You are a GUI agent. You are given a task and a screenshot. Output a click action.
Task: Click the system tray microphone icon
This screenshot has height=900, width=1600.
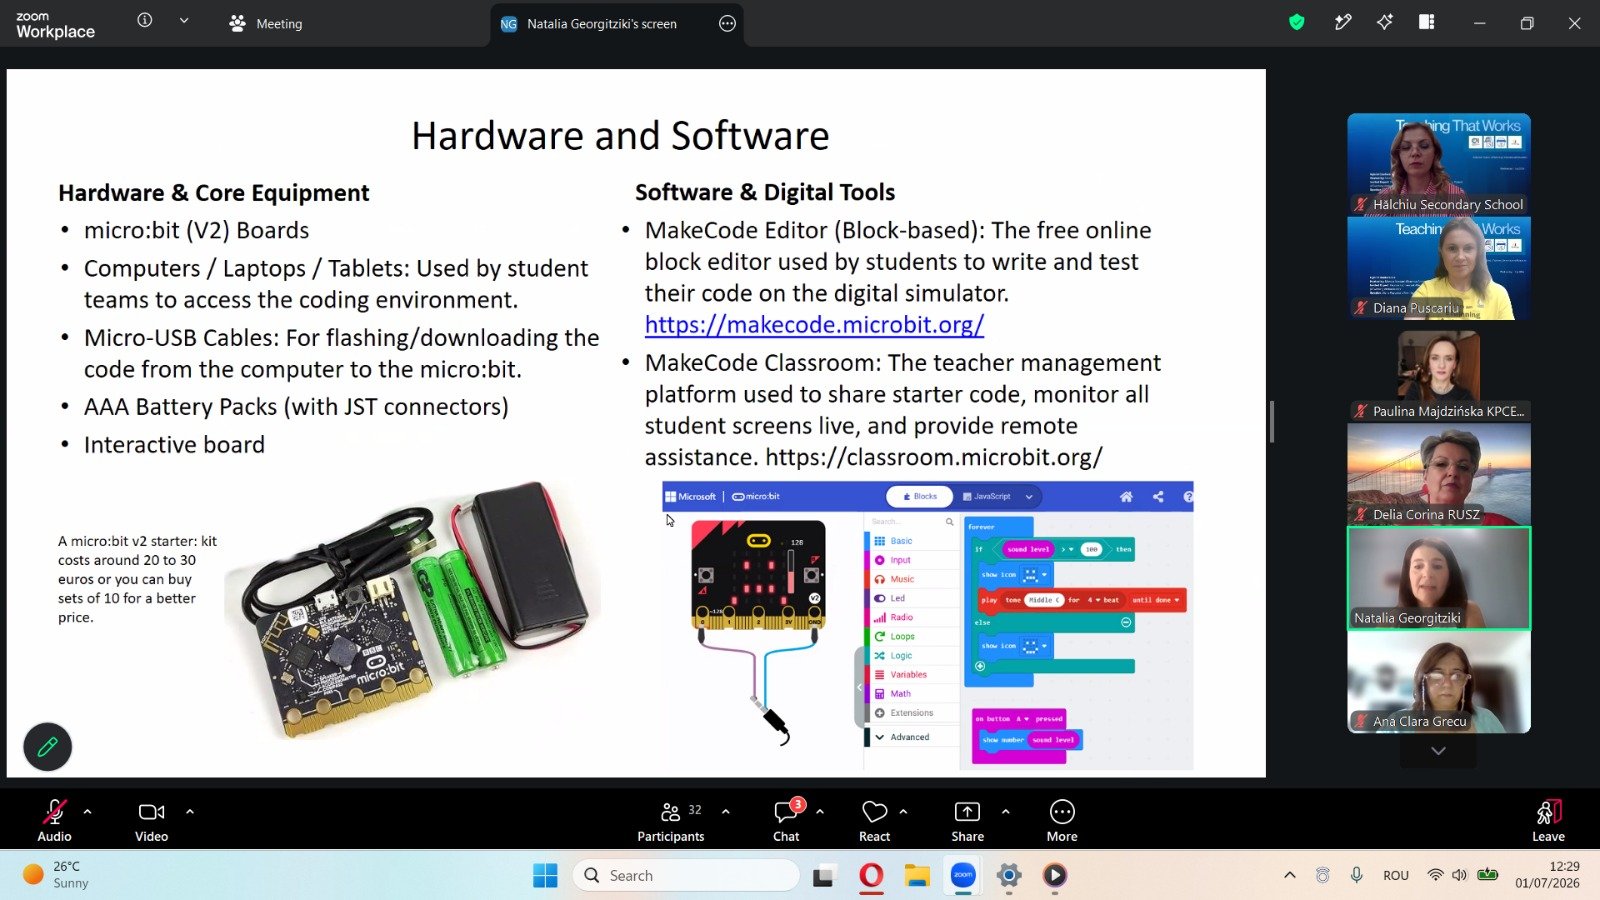(1357, 875)
